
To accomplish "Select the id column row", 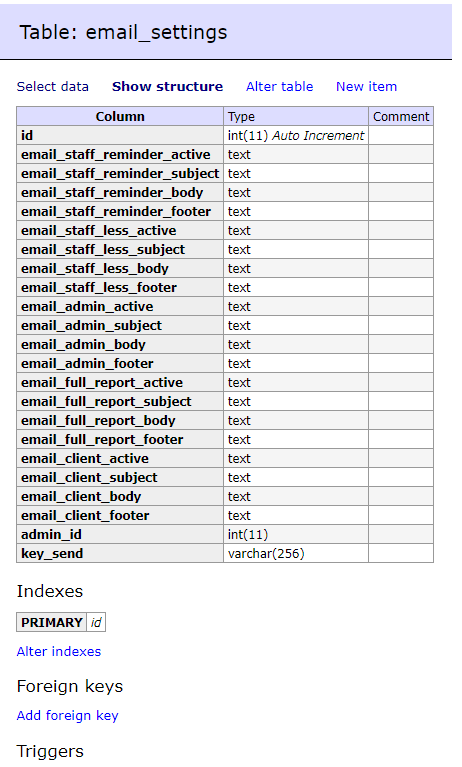I will [225, 135].
